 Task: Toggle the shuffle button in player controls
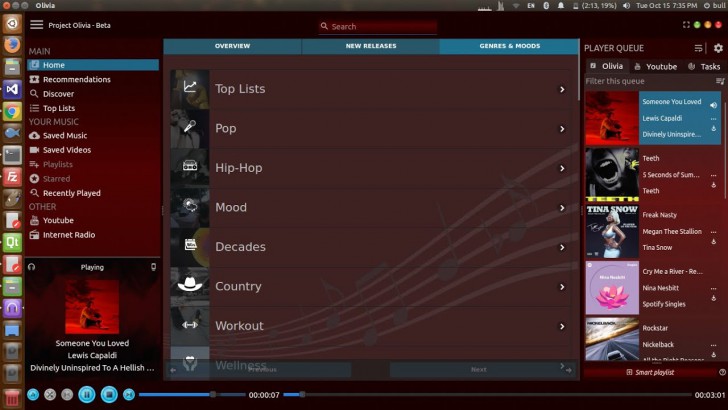50,395
